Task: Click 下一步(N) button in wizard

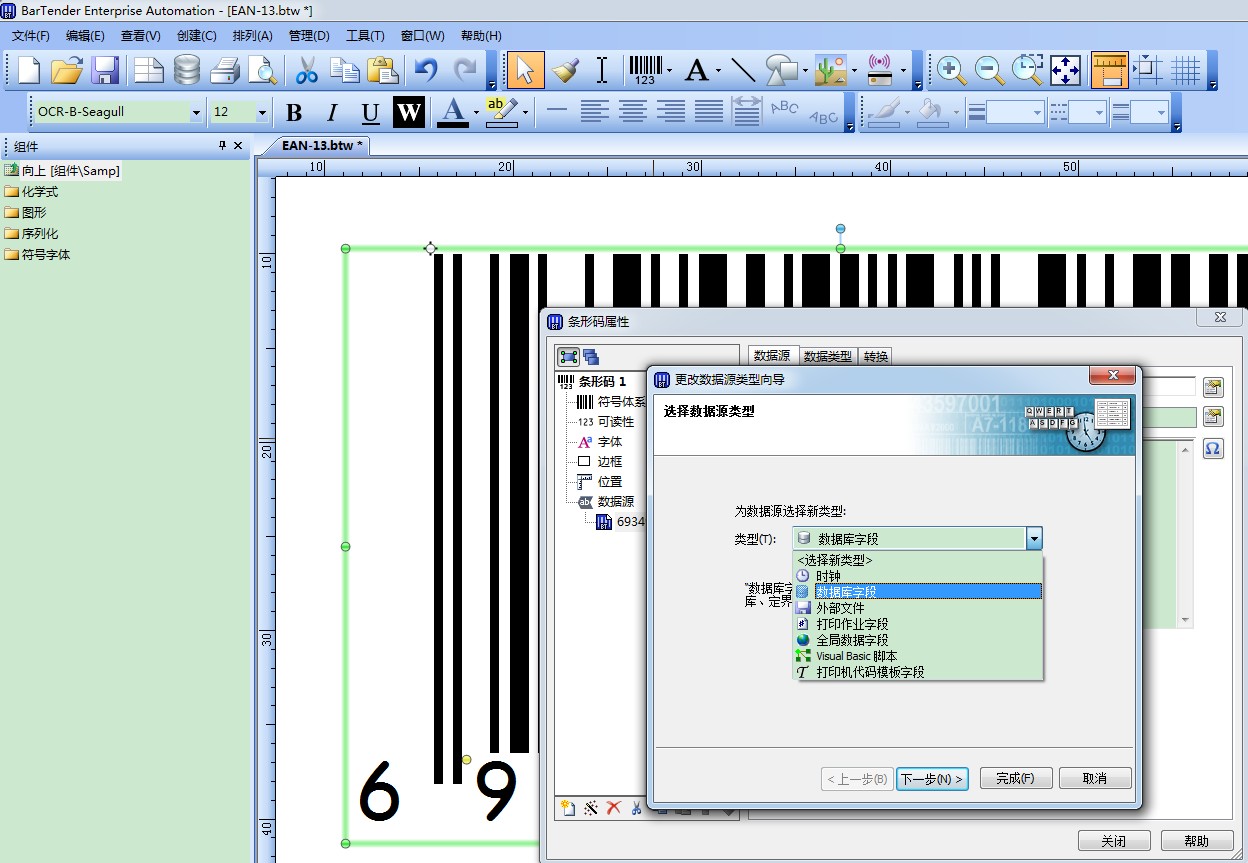Action: pos(932,779)
